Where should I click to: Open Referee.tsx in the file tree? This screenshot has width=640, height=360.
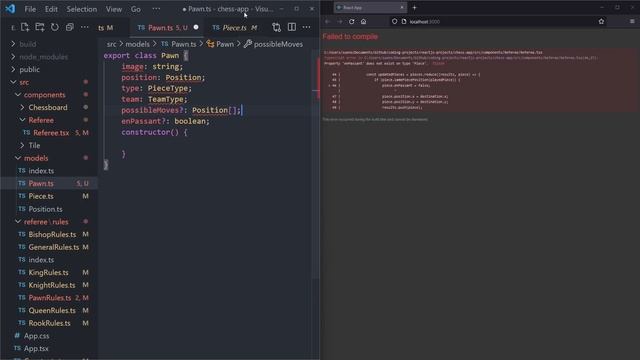click(x=51, y=133)
